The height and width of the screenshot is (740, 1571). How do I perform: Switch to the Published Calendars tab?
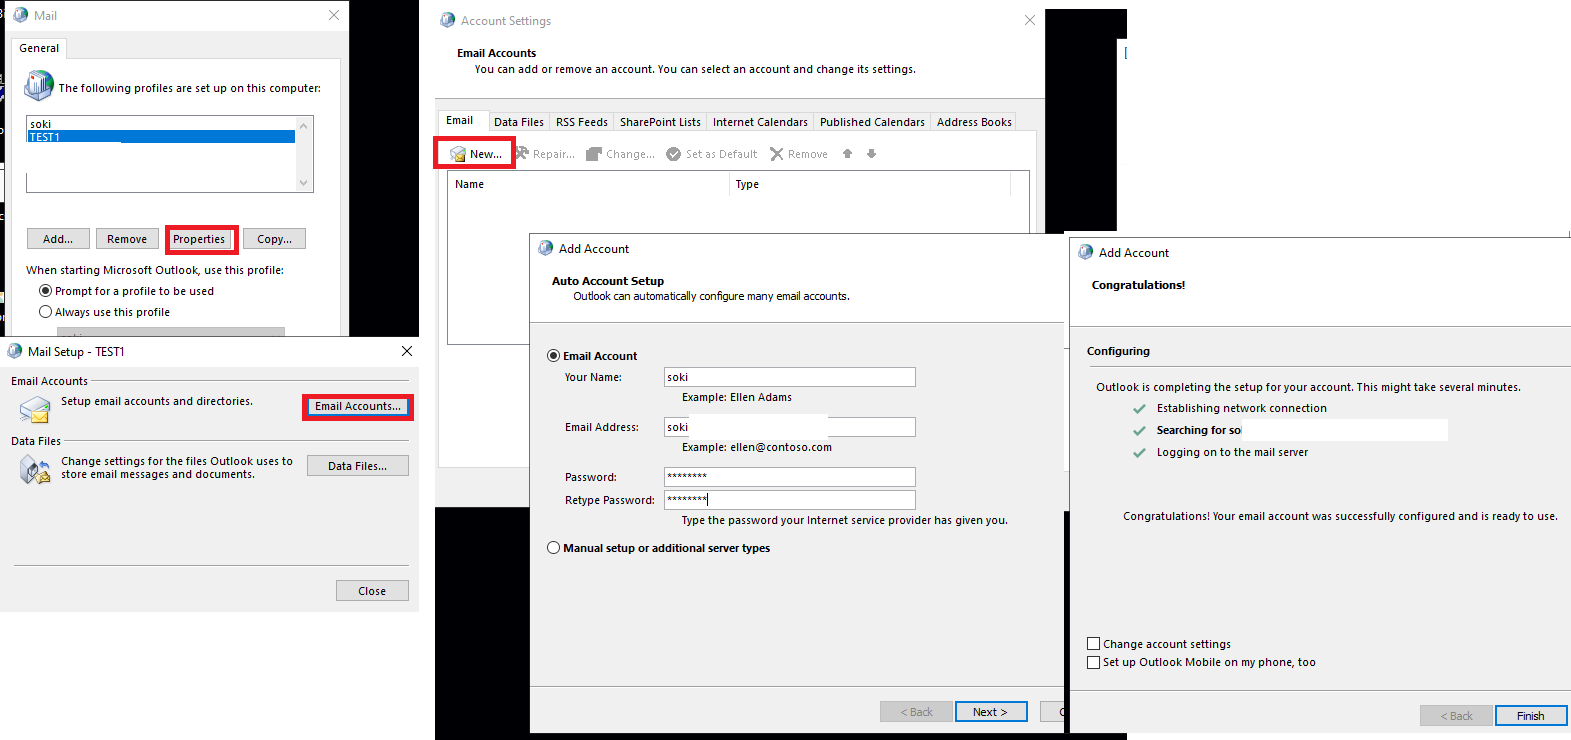[872, 122]
